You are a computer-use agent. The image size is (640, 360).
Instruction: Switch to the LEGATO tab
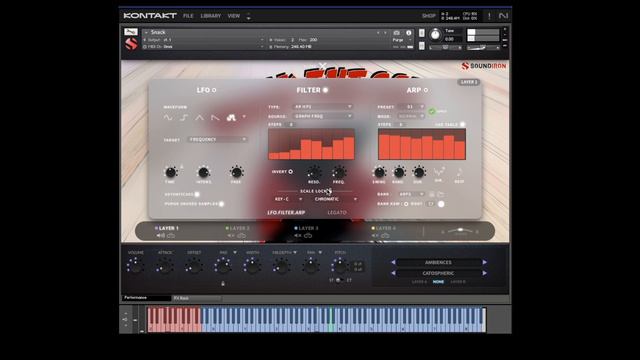point(337,213)
